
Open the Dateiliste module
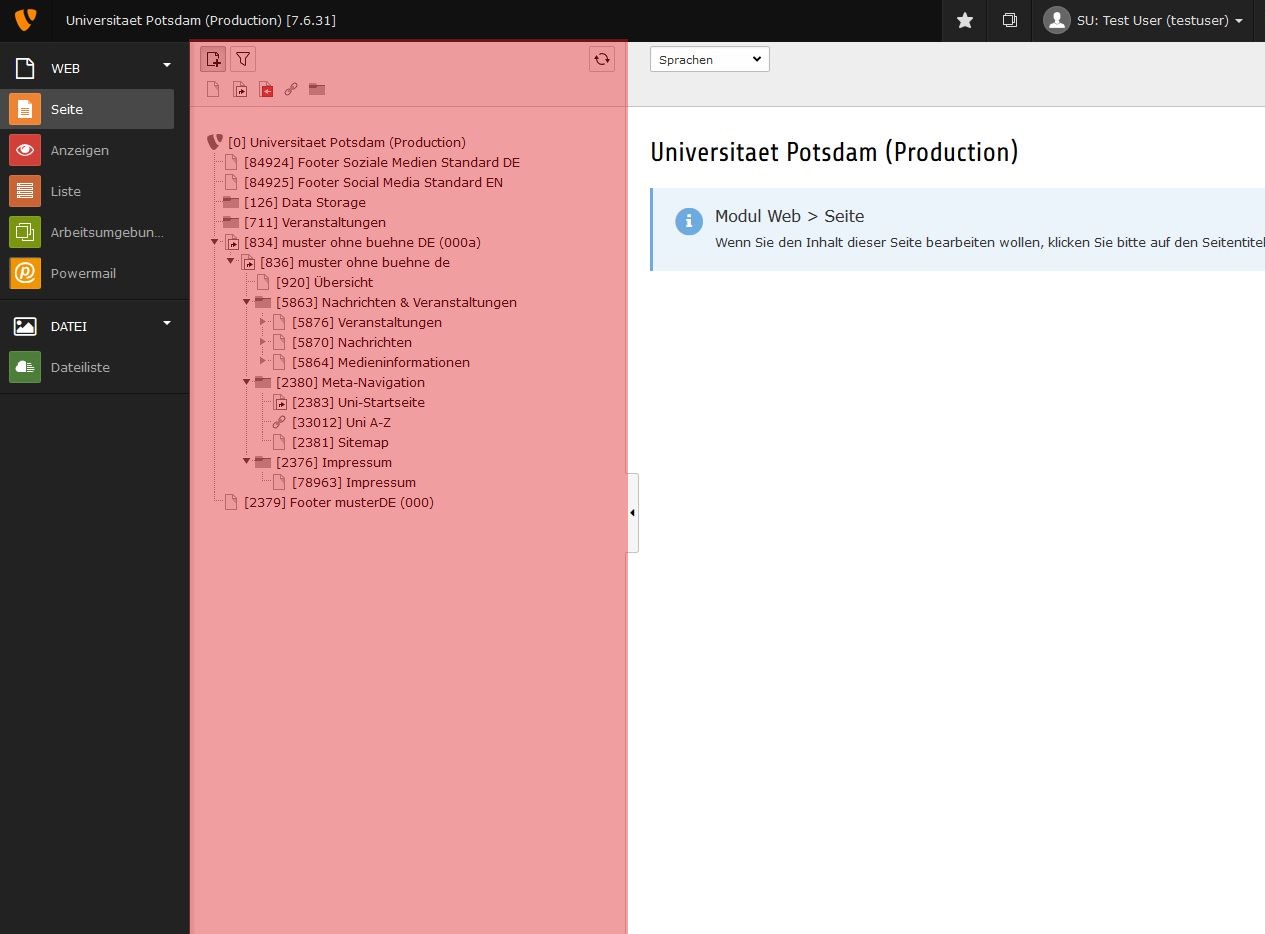point(80,367)
